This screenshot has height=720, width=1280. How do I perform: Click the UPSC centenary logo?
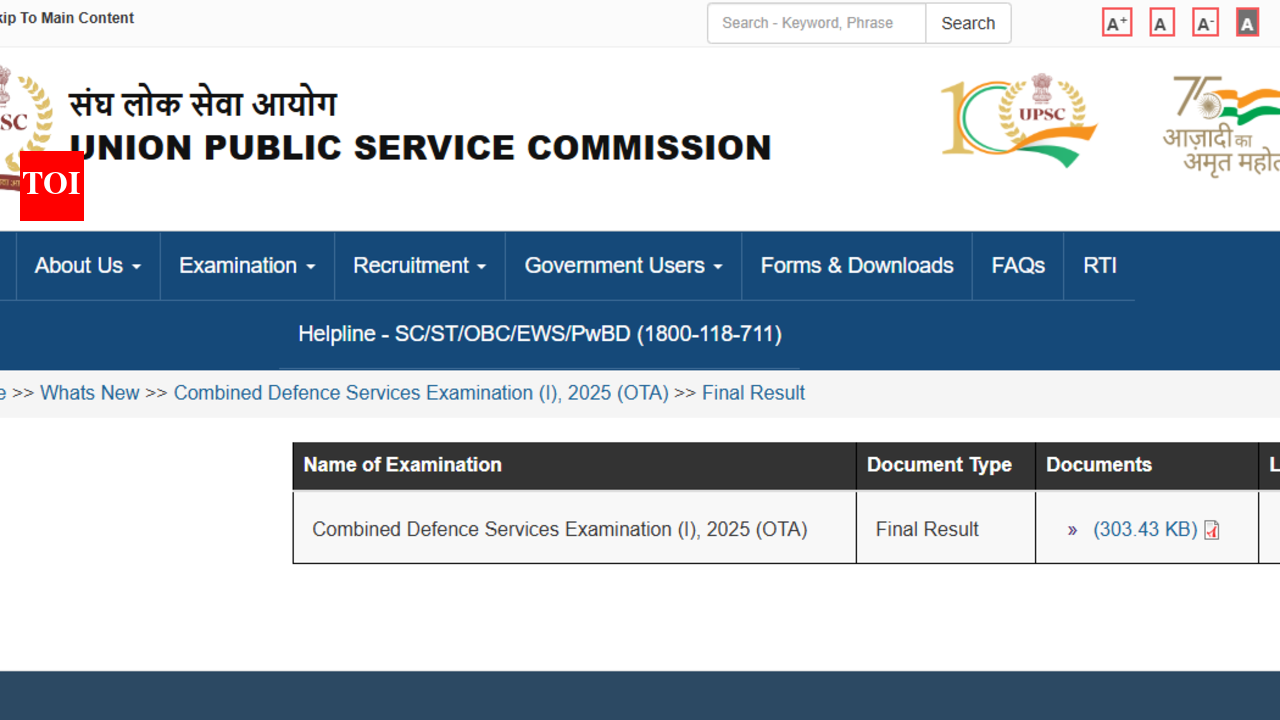coord(1018,120)
